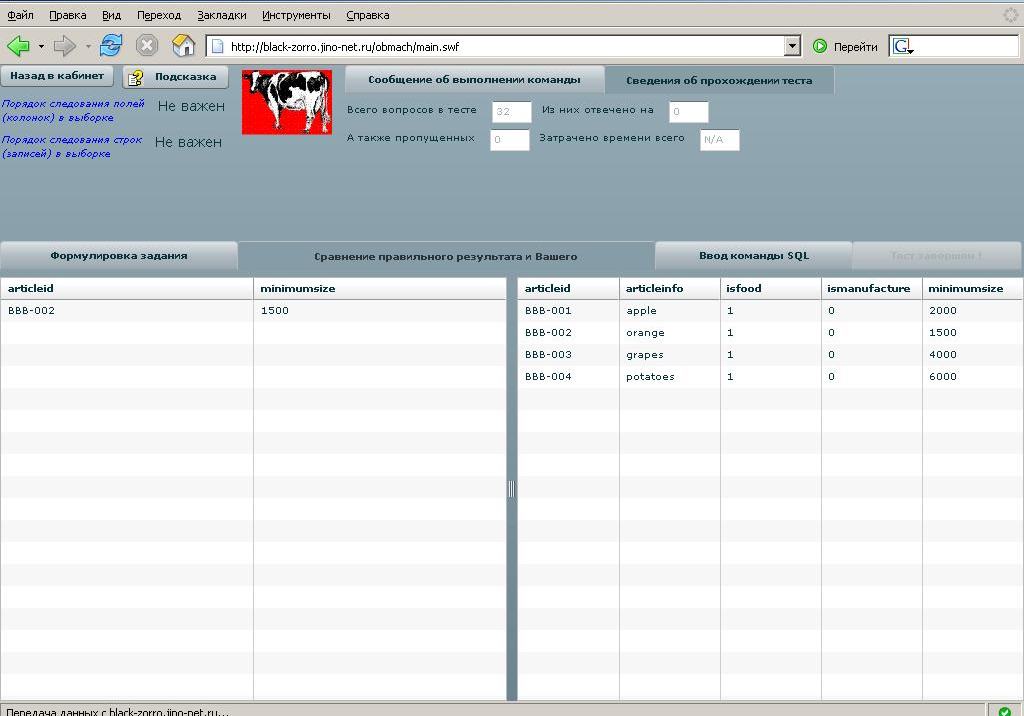
Task: Click the green Go (Перейти) icon
Action: point(820,46)
